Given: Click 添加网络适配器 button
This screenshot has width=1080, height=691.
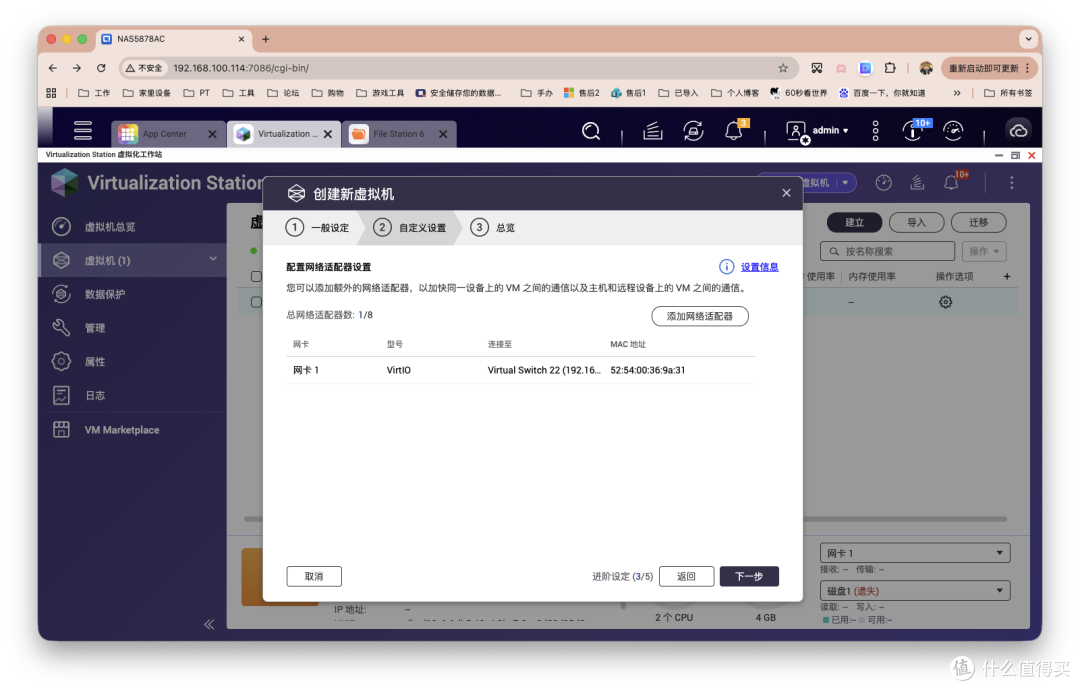Looking at the screenshot, I should coord(700,316).
